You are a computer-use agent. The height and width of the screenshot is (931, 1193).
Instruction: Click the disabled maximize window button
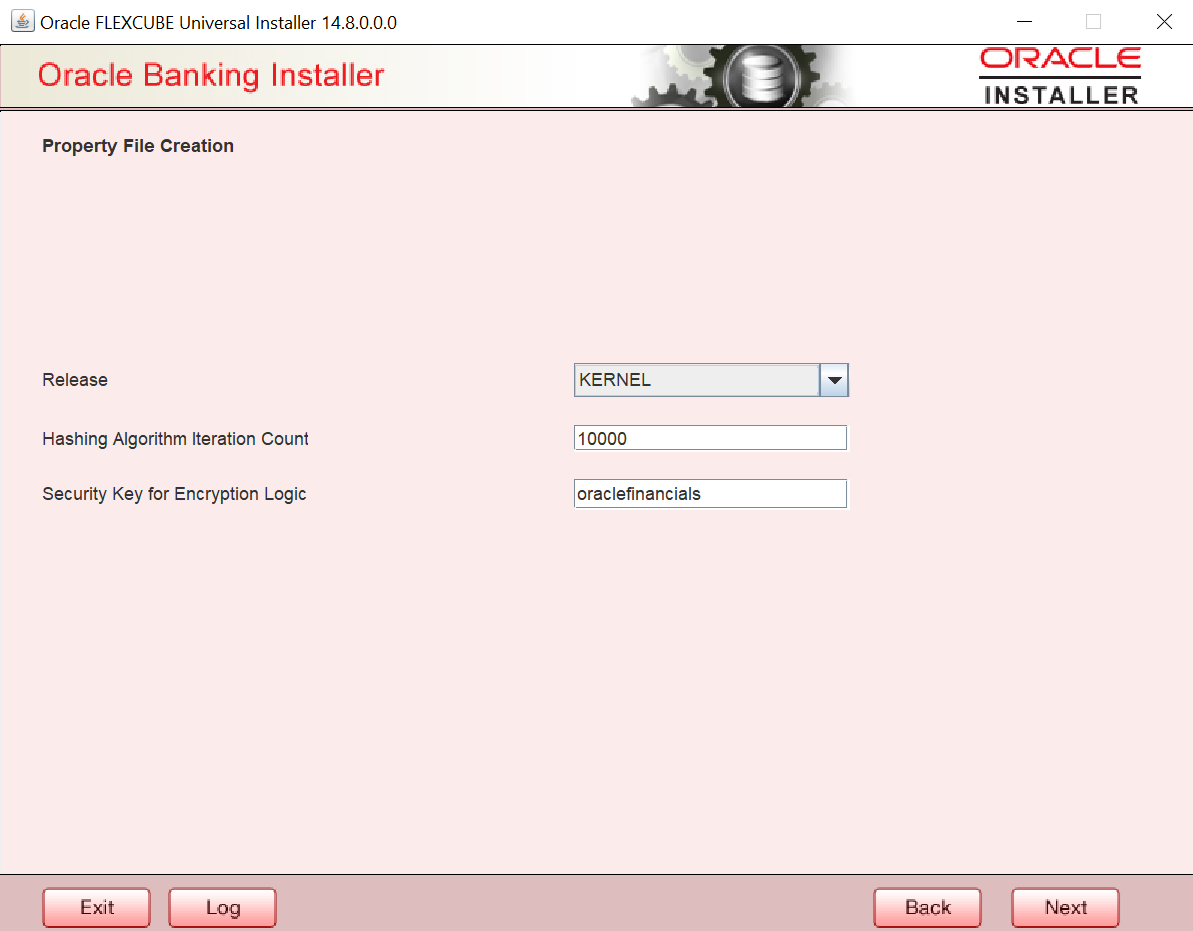(1093, 21)
